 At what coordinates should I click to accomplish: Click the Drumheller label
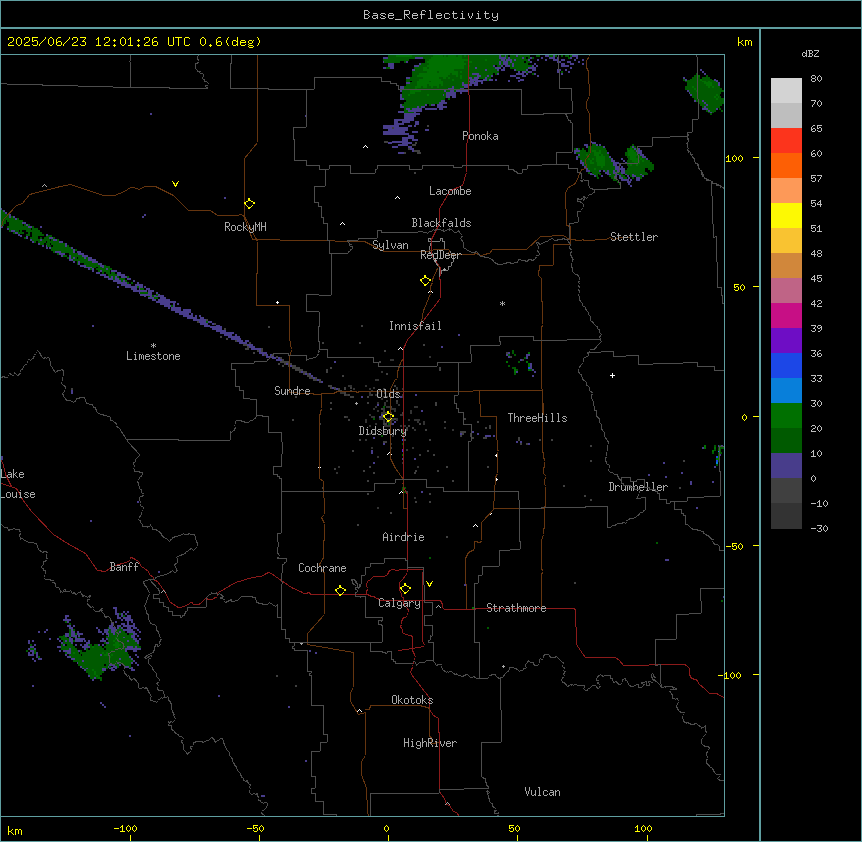[638, 487]
